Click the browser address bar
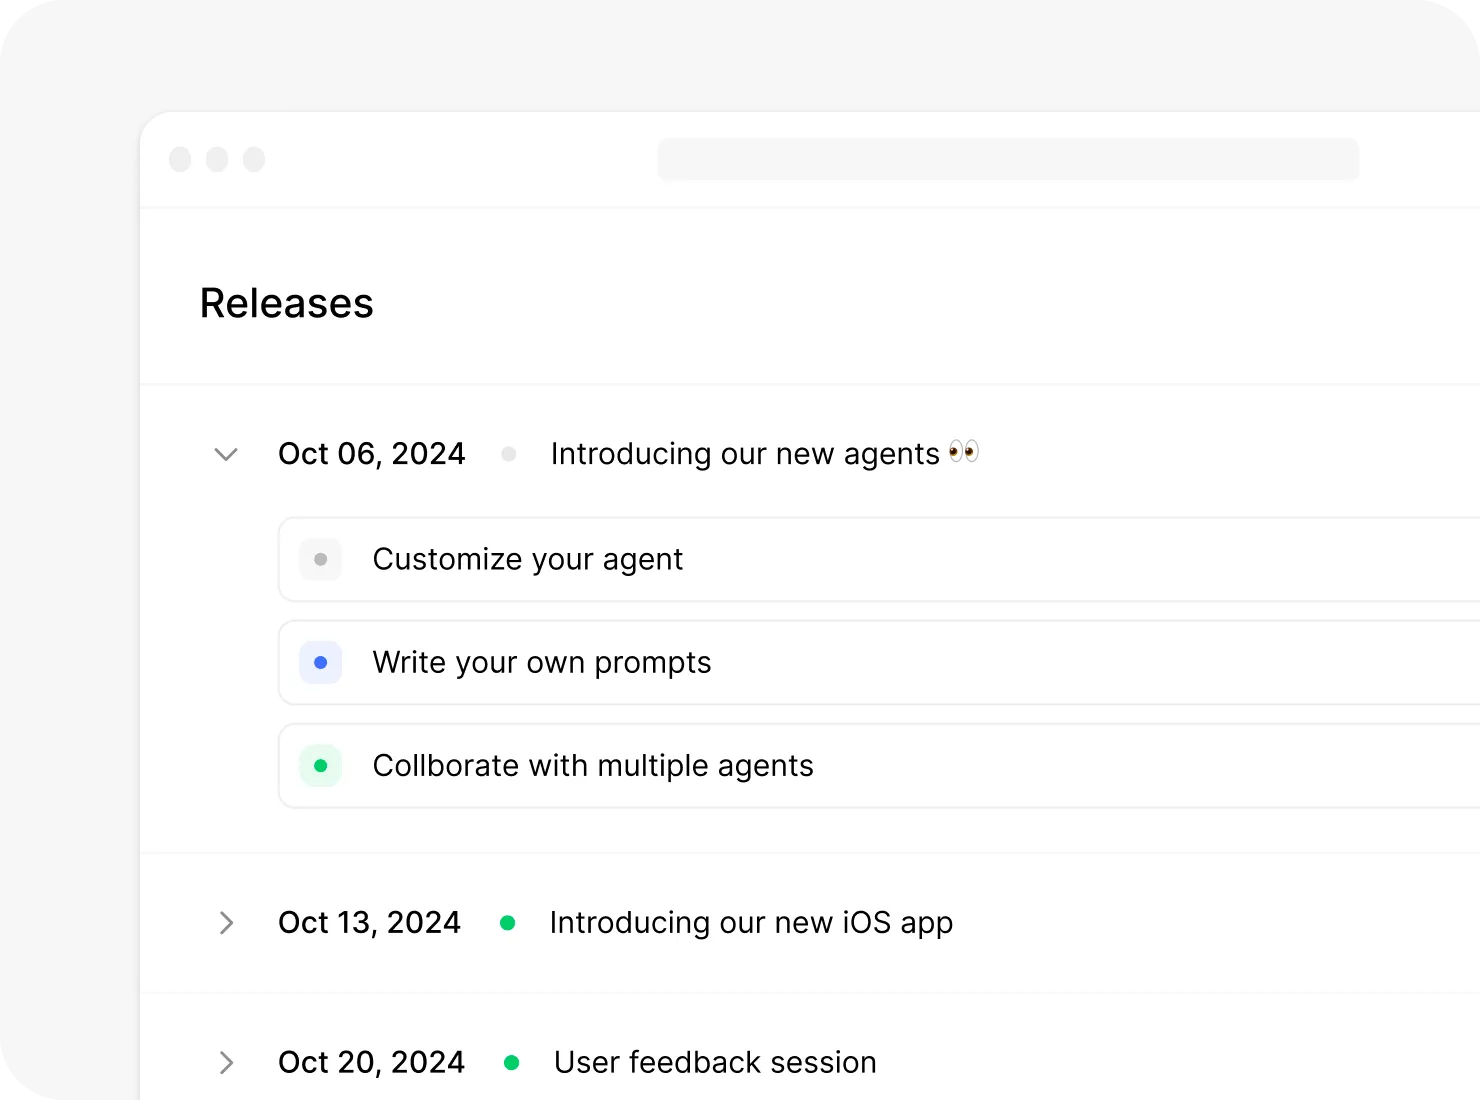Image resolution: width=1480 pixels, height=1100 pixels. pyautogui.click(x=1008, y=160)
